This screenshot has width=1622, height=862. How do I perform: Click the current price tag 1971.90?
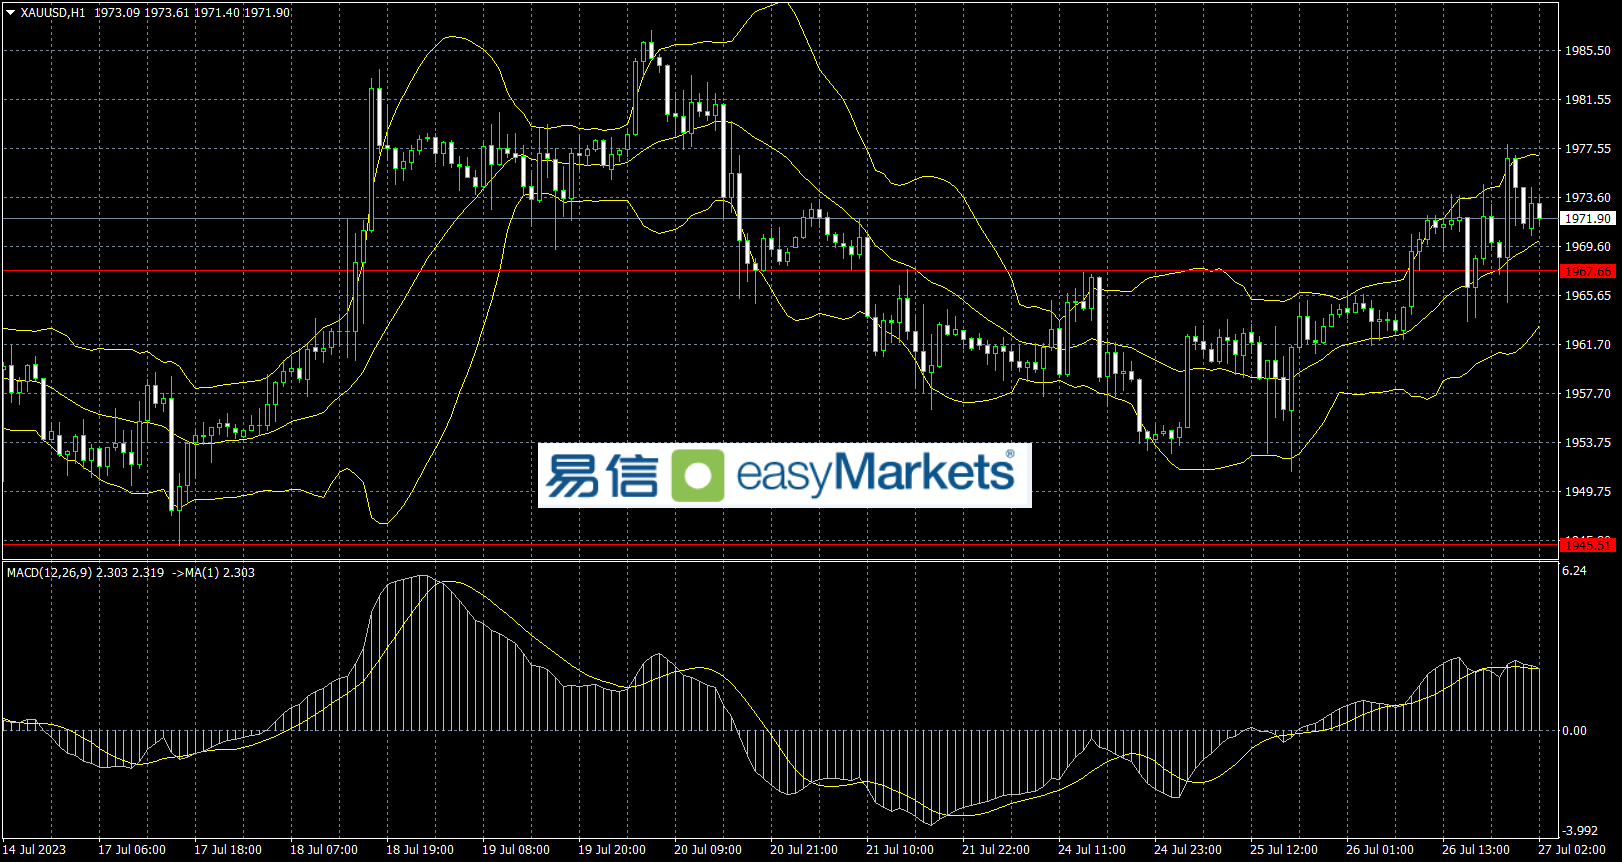(1588, 218)
